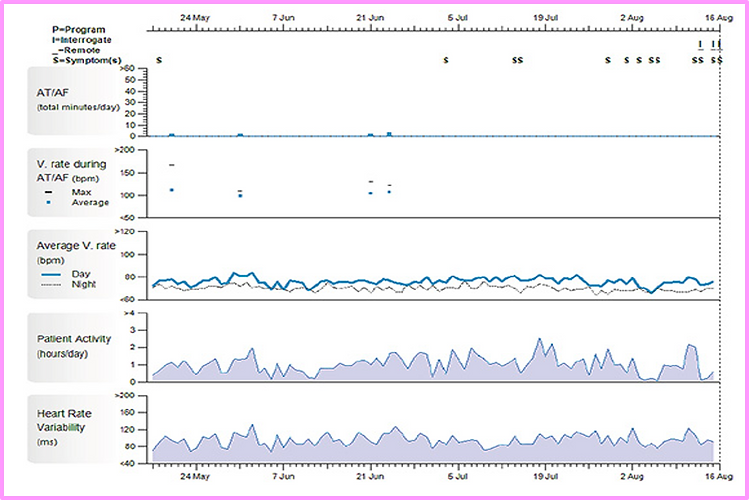
Task: Click the dotted Night line legend swatch
Action: (x=51, y=285)
